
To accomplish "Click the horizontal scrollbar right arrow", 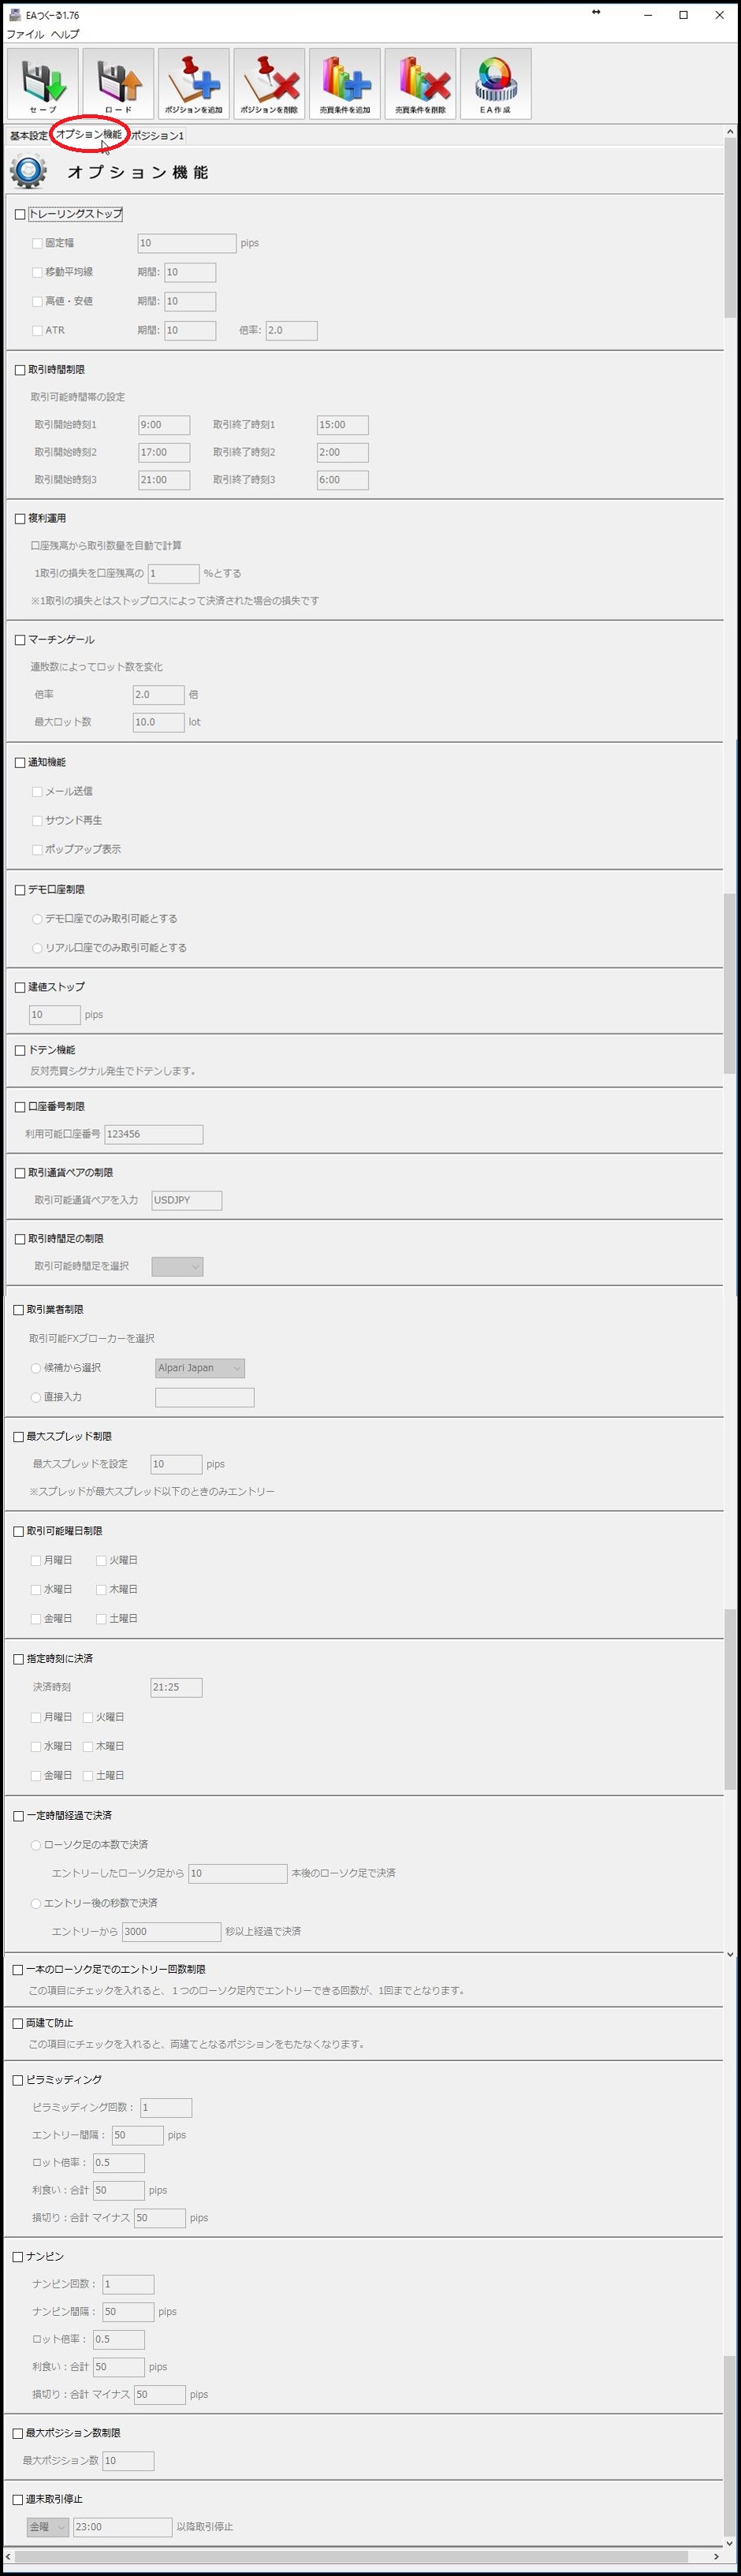I will tap(716, 2557).
